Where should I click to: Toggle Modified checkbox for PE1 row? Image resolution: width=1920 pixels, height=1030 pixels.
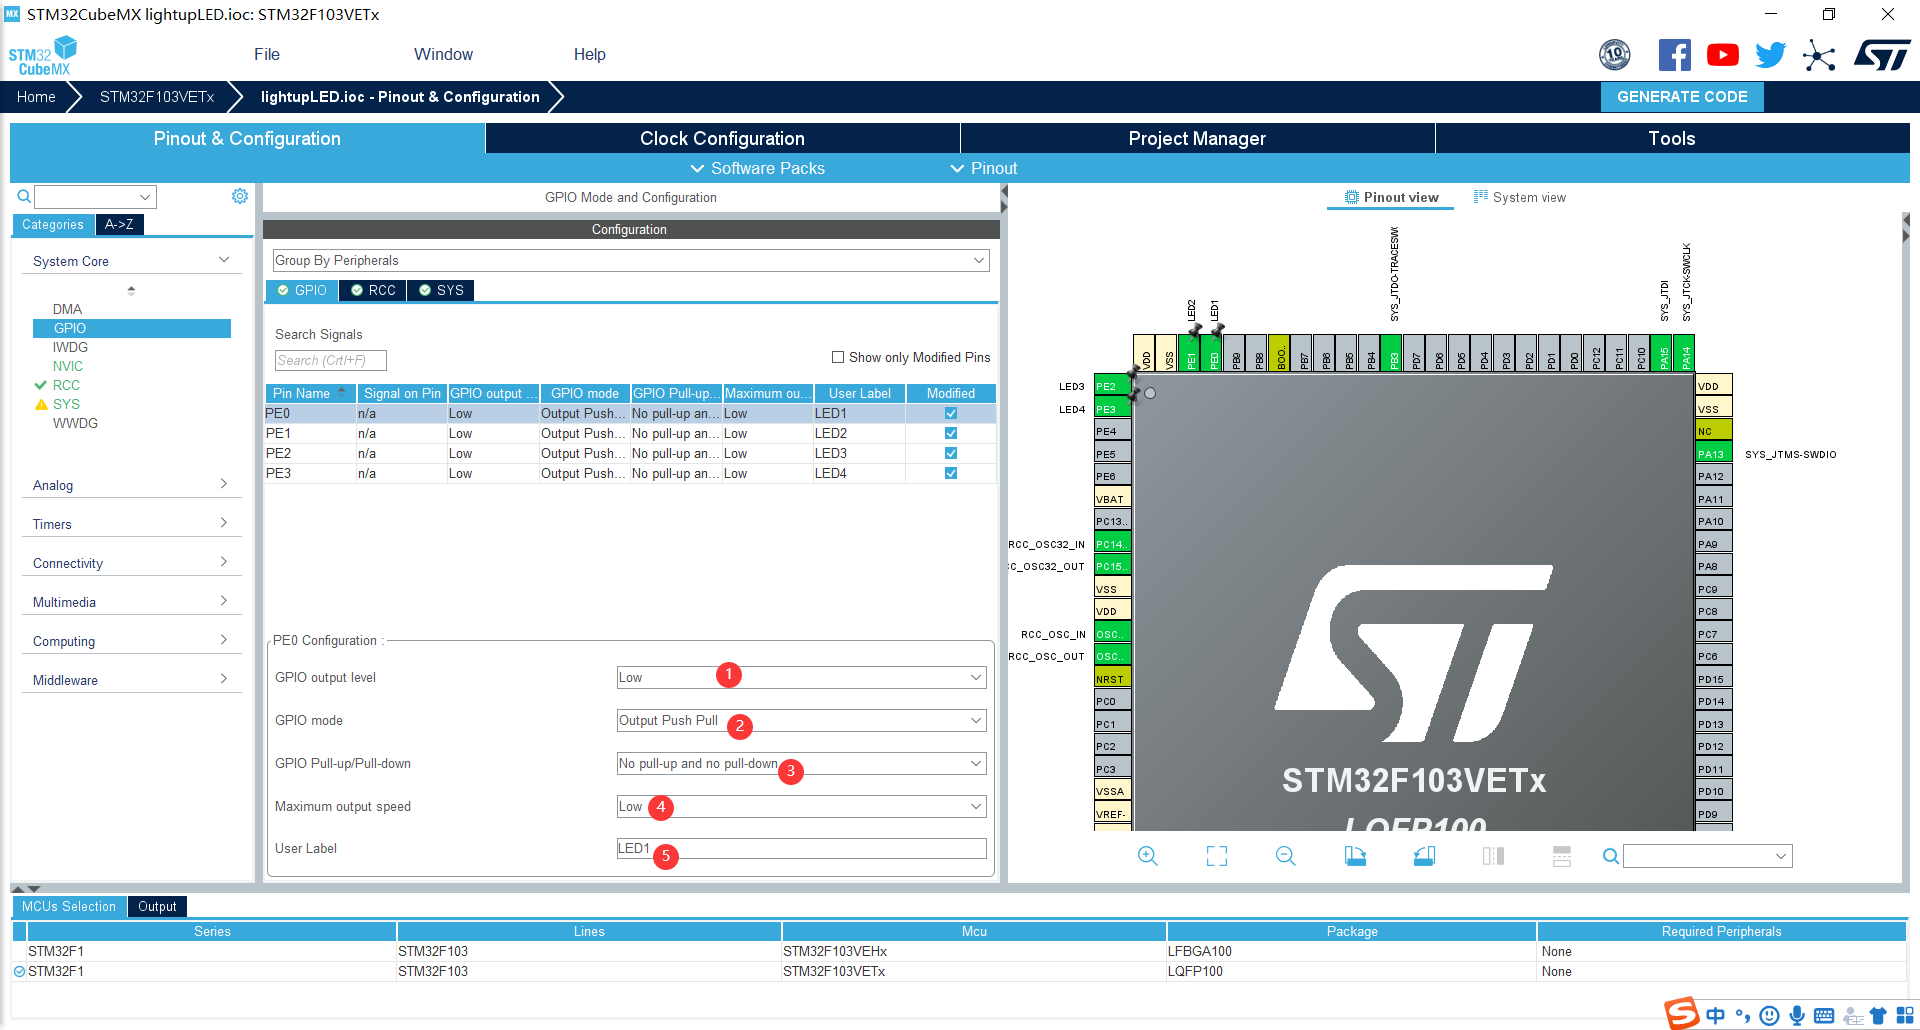(951, 433)
